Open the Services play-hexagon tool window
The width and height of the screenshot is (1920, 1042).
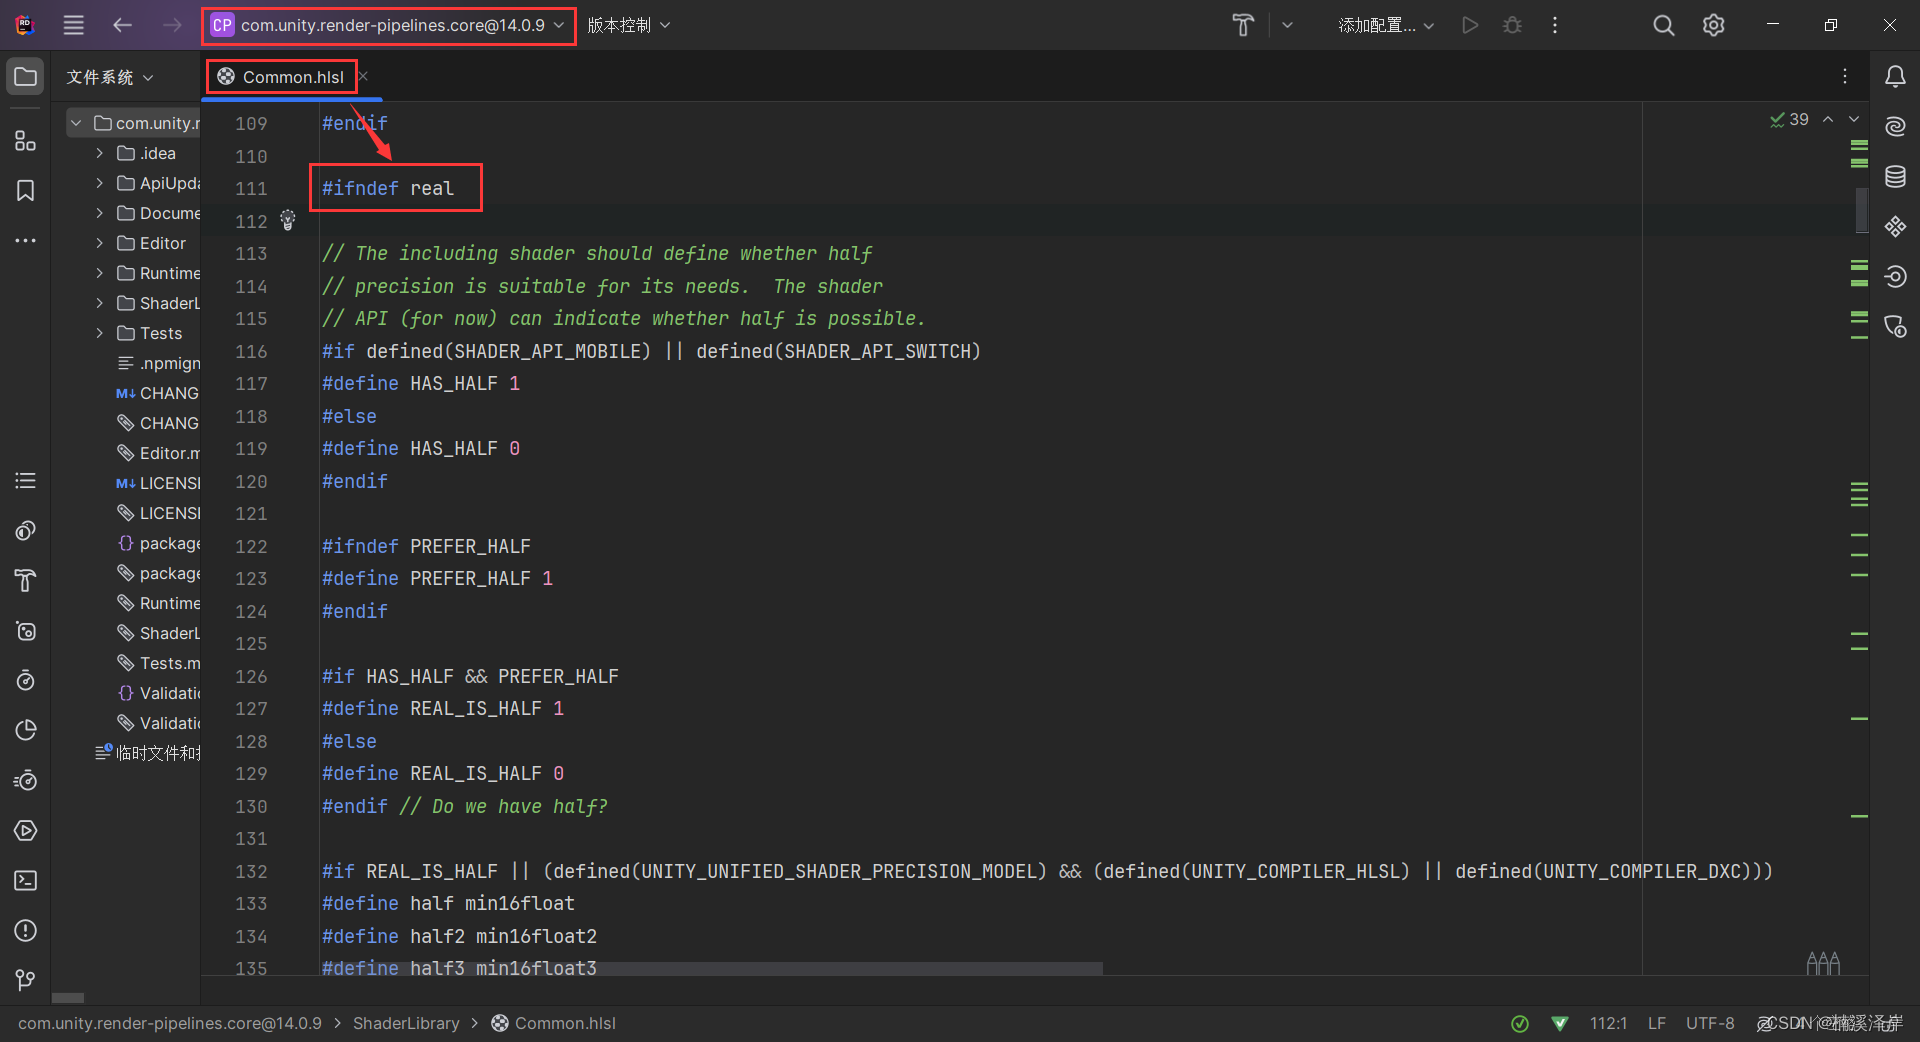coord(26,831)
